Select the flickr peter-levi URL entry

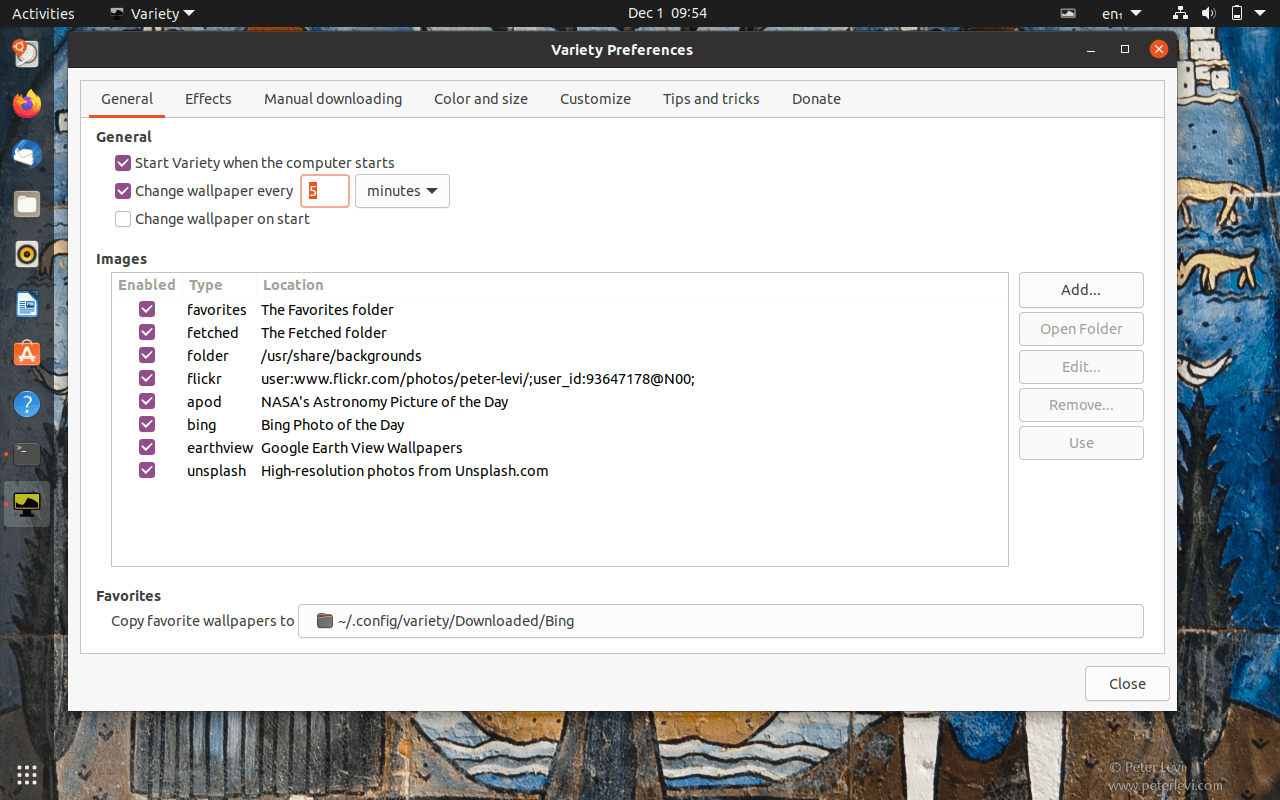[478, 379]
